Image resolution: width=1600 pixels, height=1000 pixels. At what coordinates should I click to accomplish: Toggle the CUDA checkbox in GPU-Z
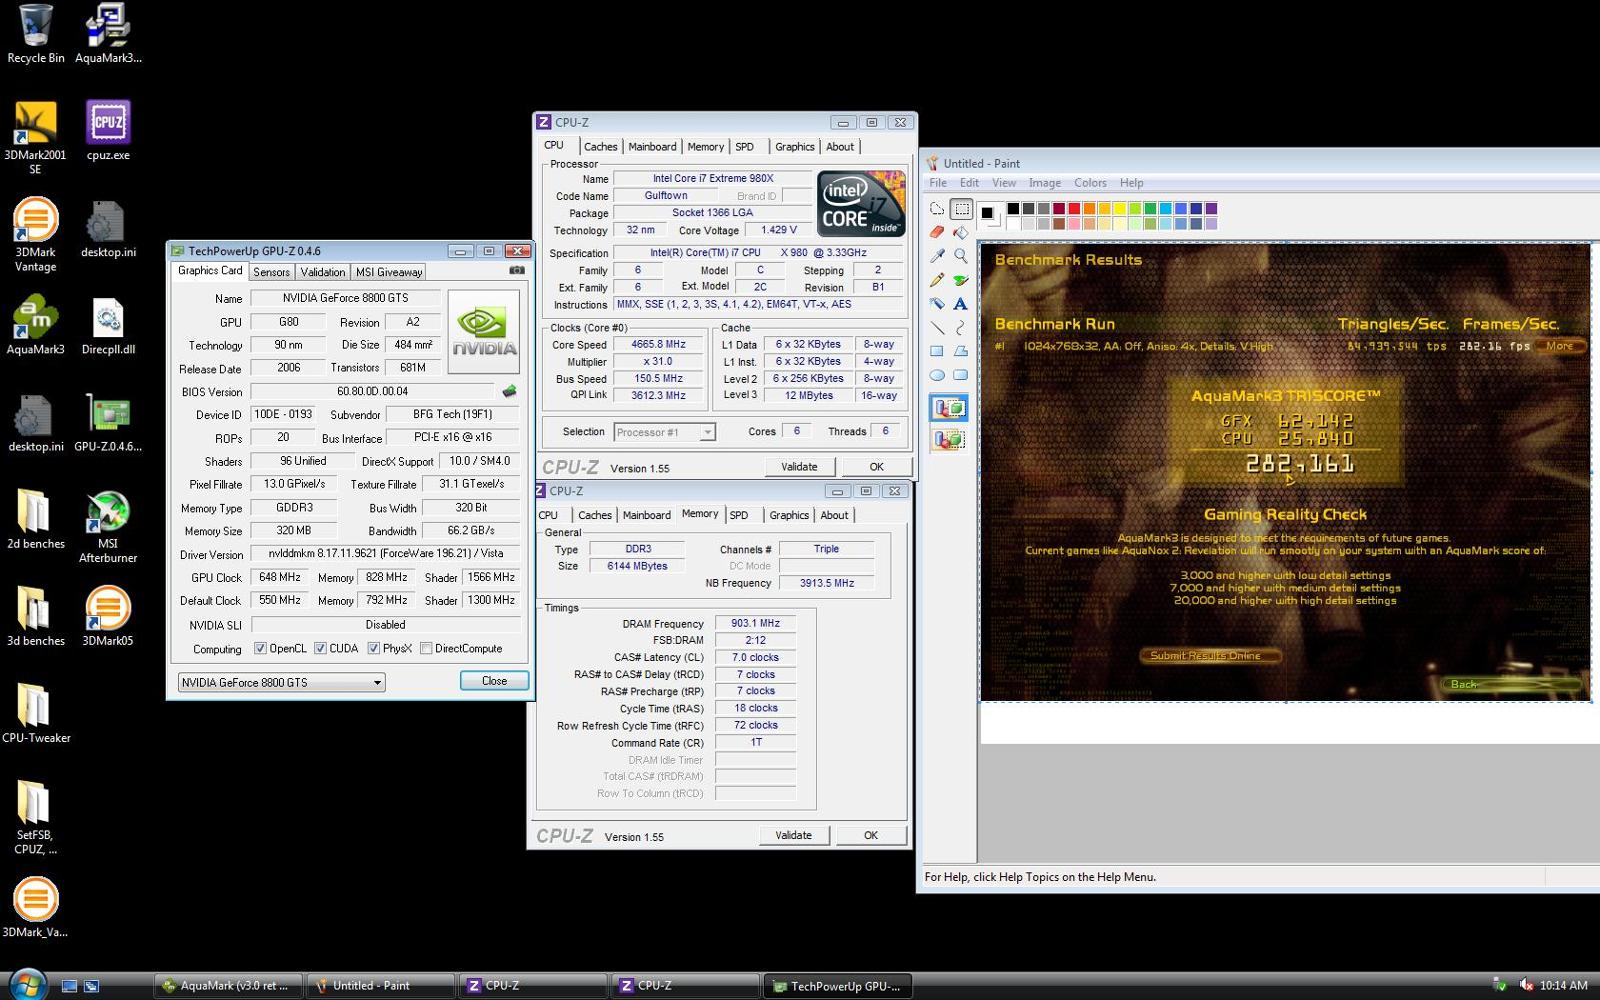click(320, 649)
